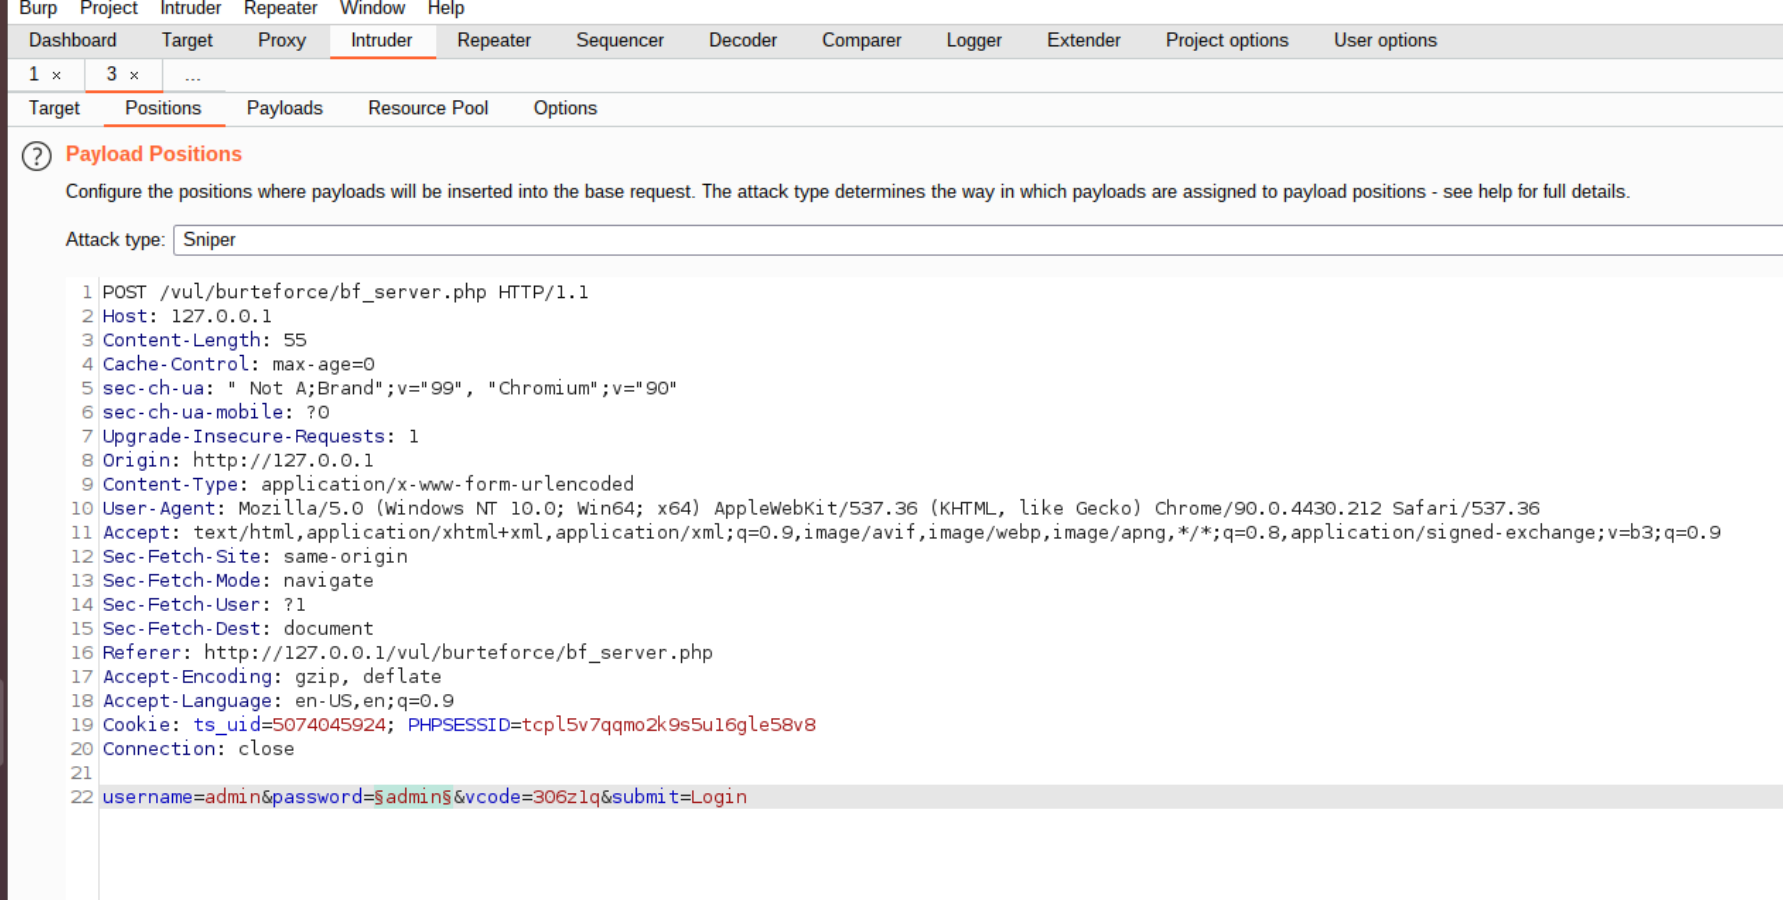Open the Intruder menu in menu bar
The image size is (1783, 900).
(x=191, y=8)
